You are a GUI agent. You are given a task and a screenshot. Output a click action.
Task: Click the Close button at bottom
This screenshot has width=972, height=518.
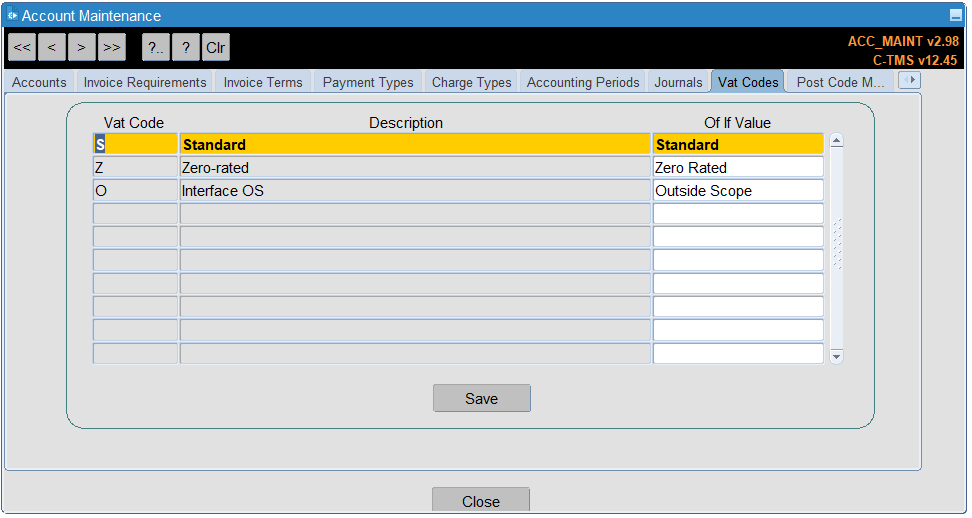coord(481,501)
